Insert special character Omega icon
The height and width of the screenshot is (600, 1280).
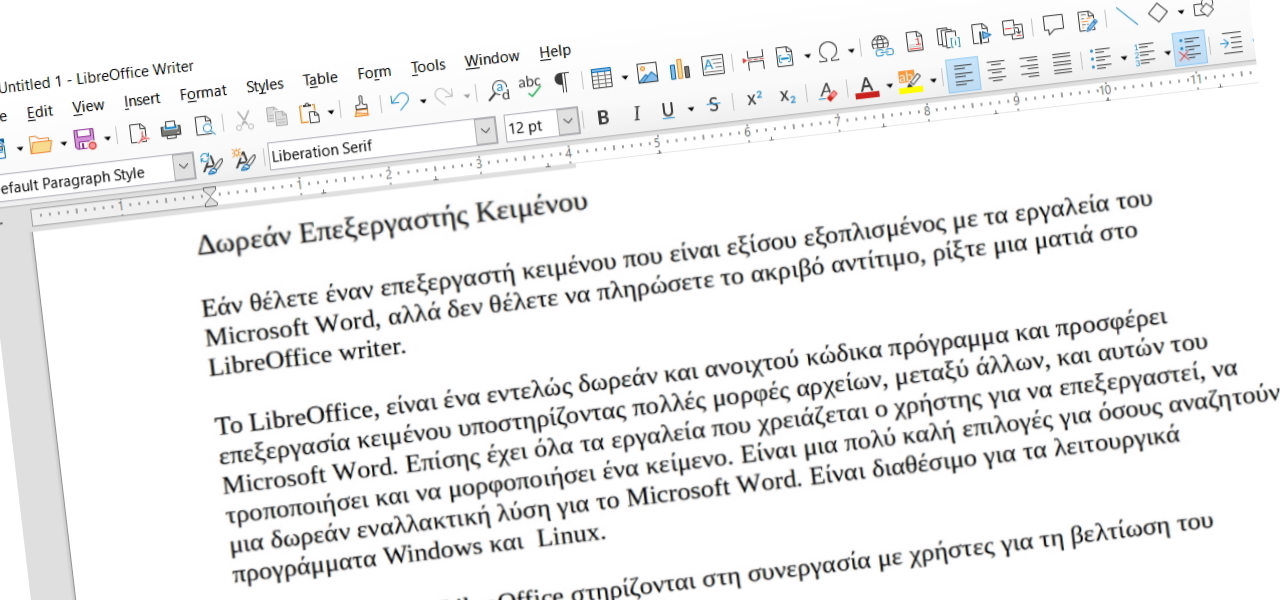point(828,51)
